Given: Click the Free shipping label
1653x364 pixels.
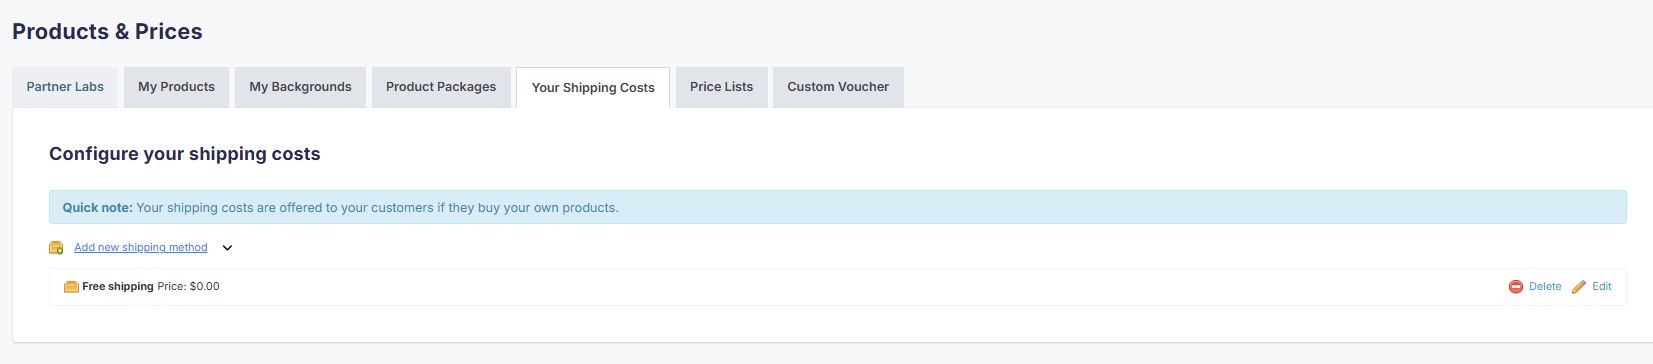Looking at the screenshot, I should (118, 286).
